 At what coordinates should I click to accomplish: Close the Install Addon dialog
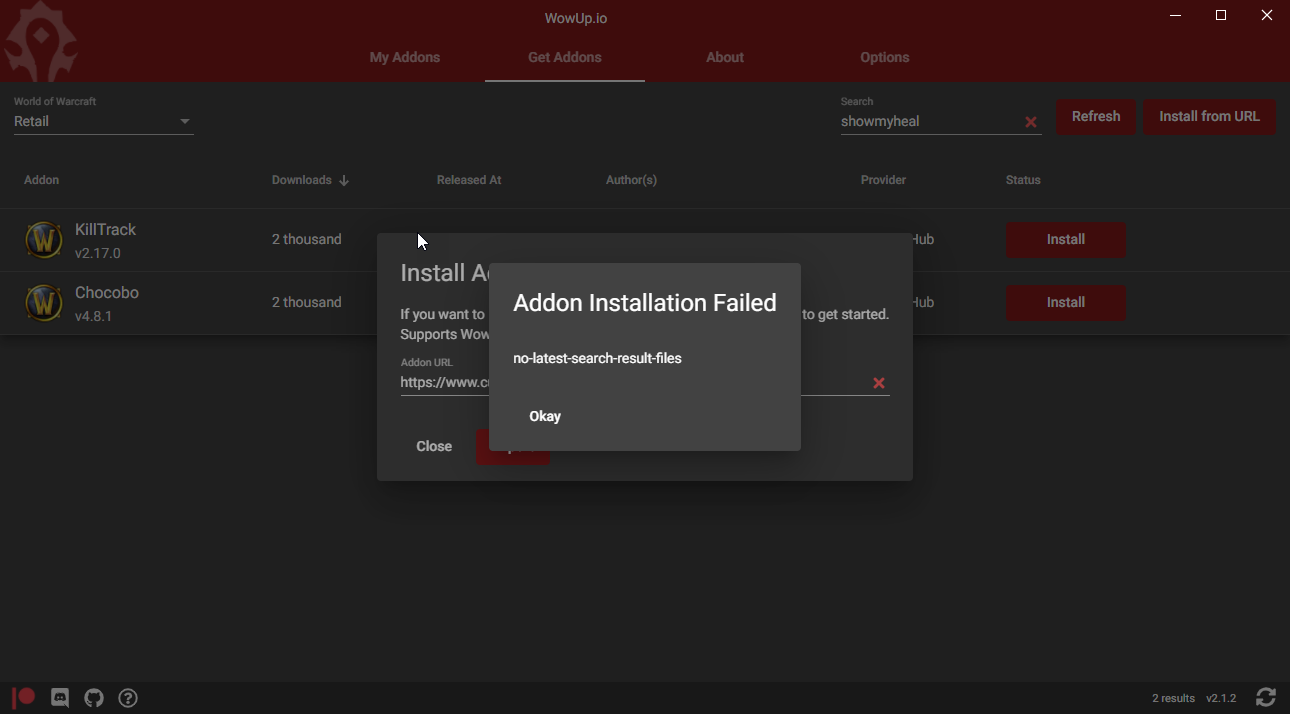(x=434, y=446)
